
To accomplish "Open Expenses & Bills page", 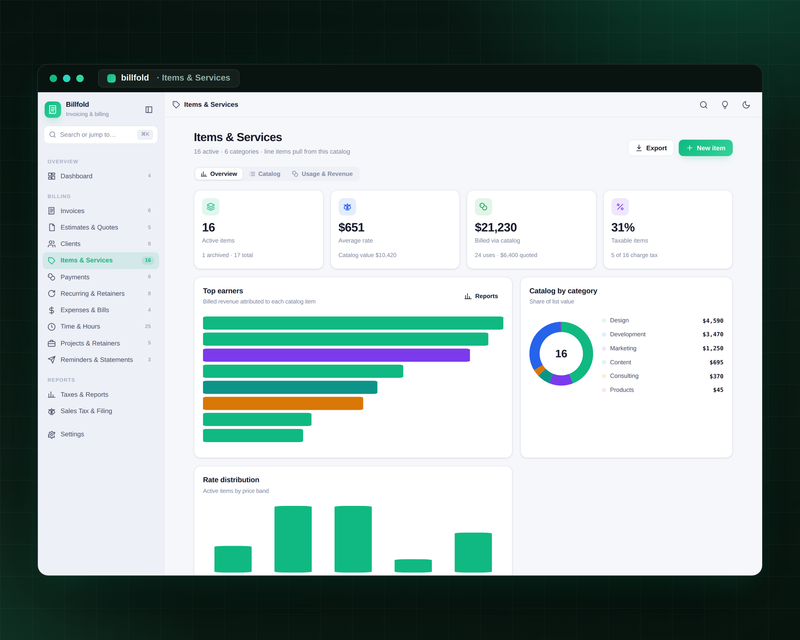I will 101,310.
